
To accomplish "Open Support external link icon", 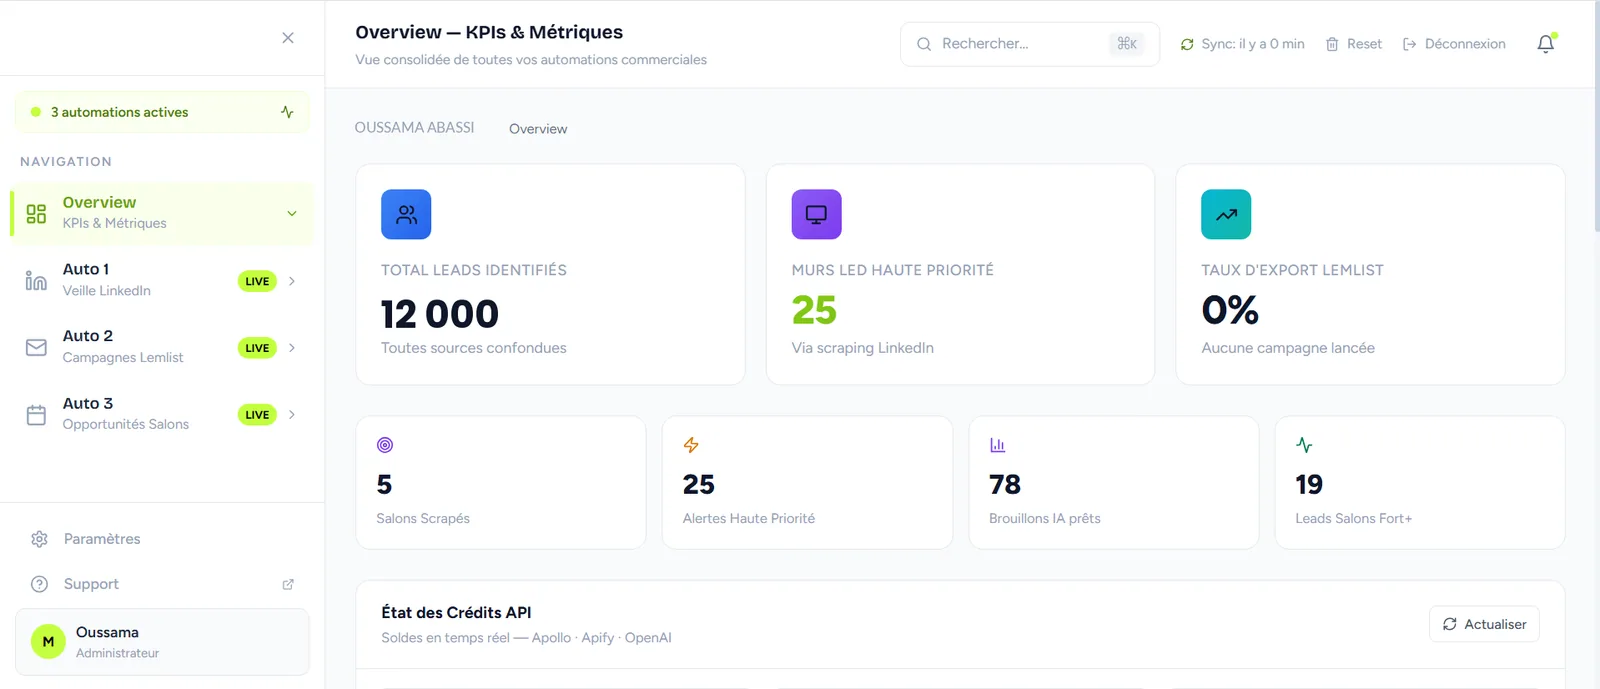I will (x=288, y=584).
